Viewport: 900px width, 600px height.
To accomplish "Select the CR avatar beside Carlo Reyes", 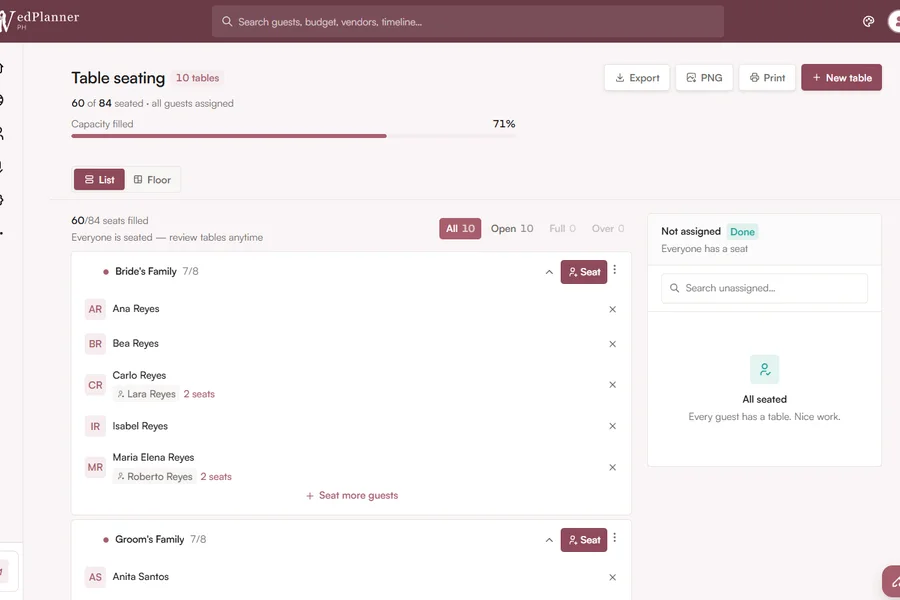I will point(95,385).
